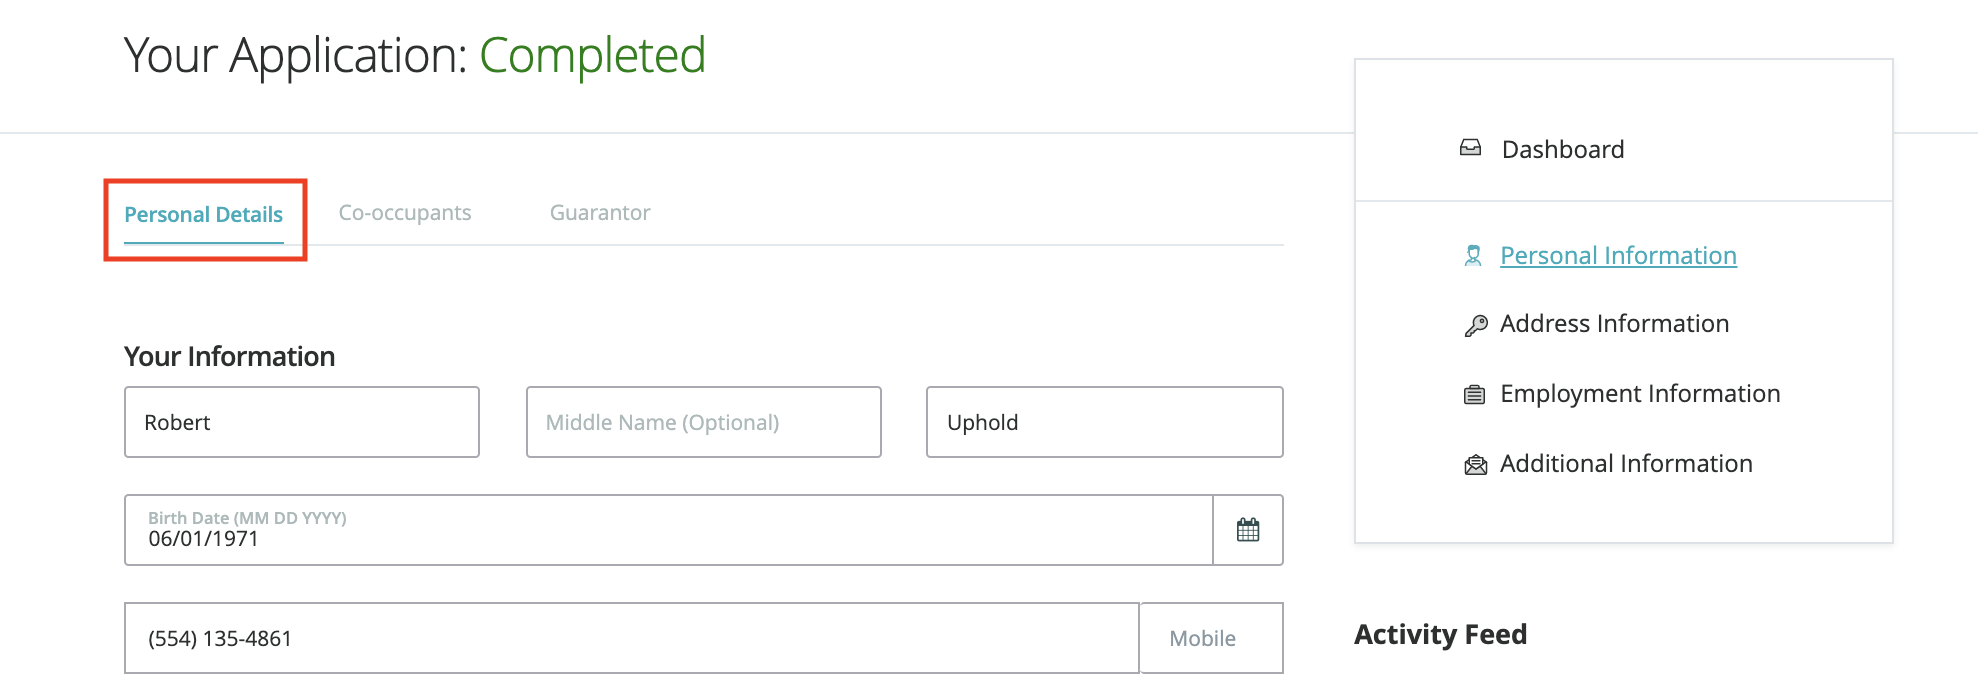Open the Employment Information section link

click(x=1640, y=394)
